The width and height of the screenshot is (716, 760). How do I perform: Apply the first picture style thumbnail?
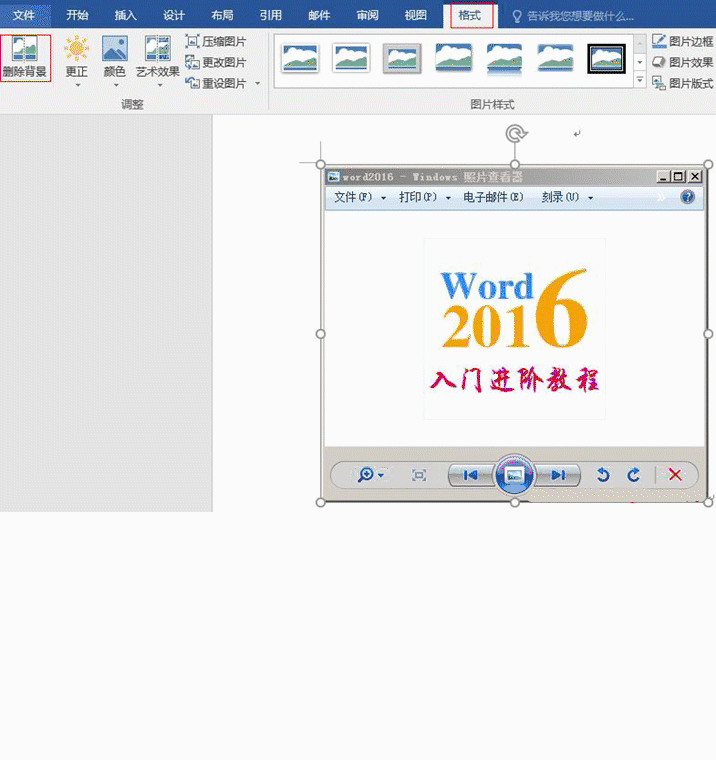(300, 58)
